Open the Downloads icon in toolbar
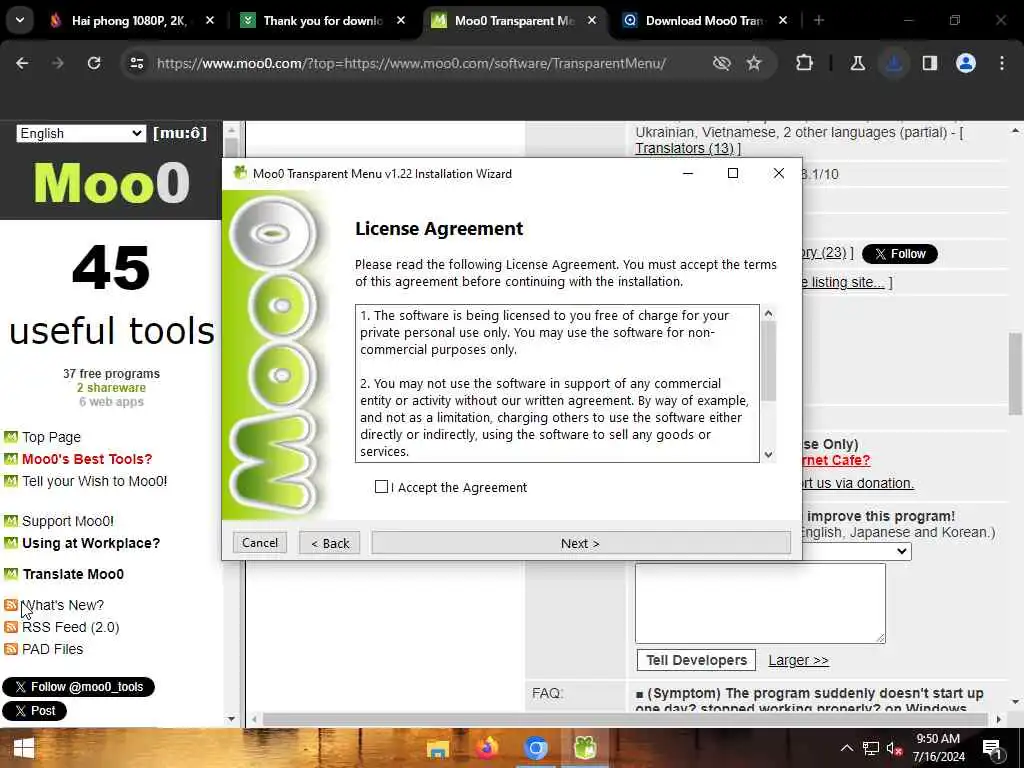Image resolution: width=1024 pixels, height=768 pixels. pyautogui.click(x=894, y=63)
